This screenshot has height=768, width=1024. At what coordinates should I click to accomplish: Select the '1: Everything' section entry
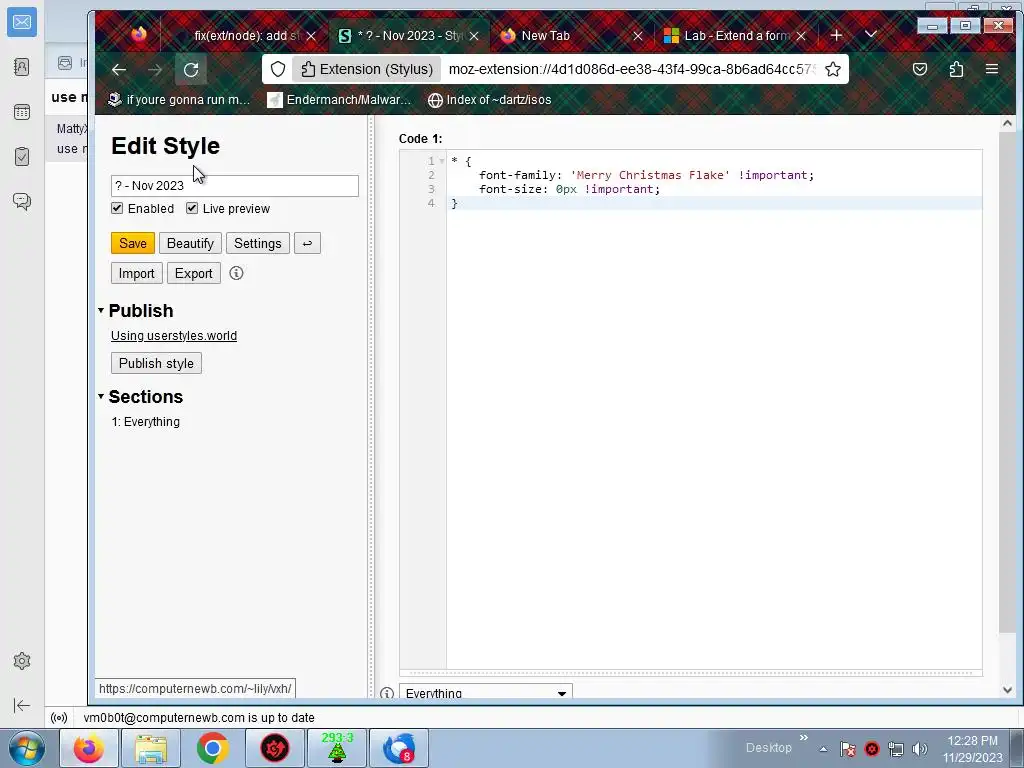[146, 422]
